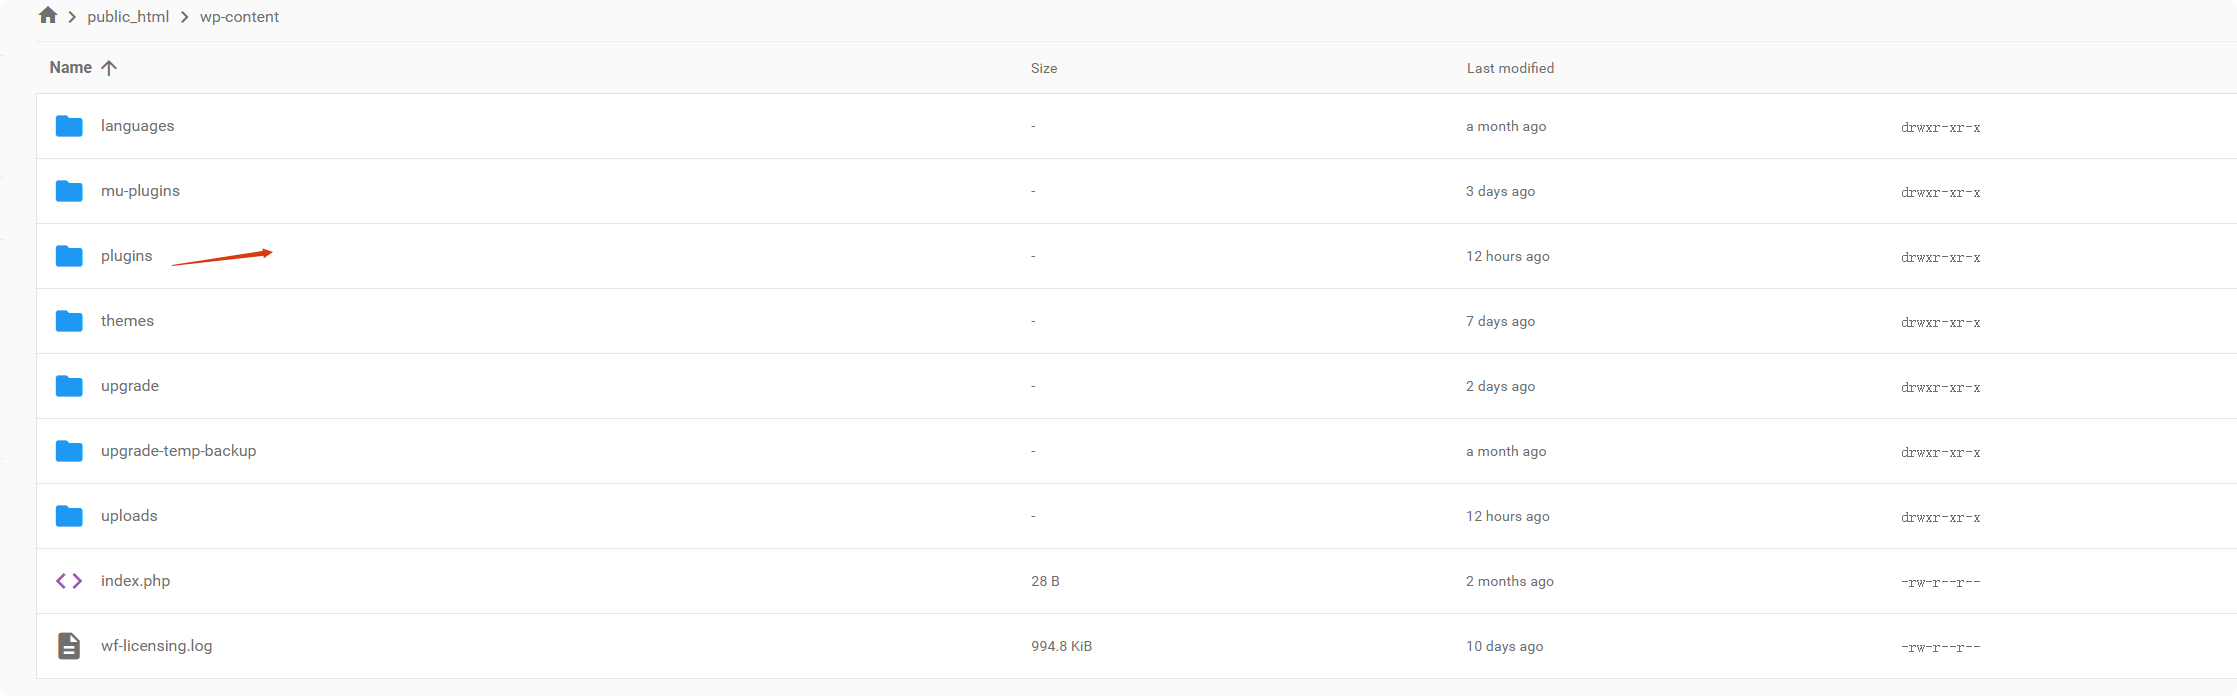Open the themes folder name
The width and height of the screenshot is (2237, 696).
(x=127, y=321)
